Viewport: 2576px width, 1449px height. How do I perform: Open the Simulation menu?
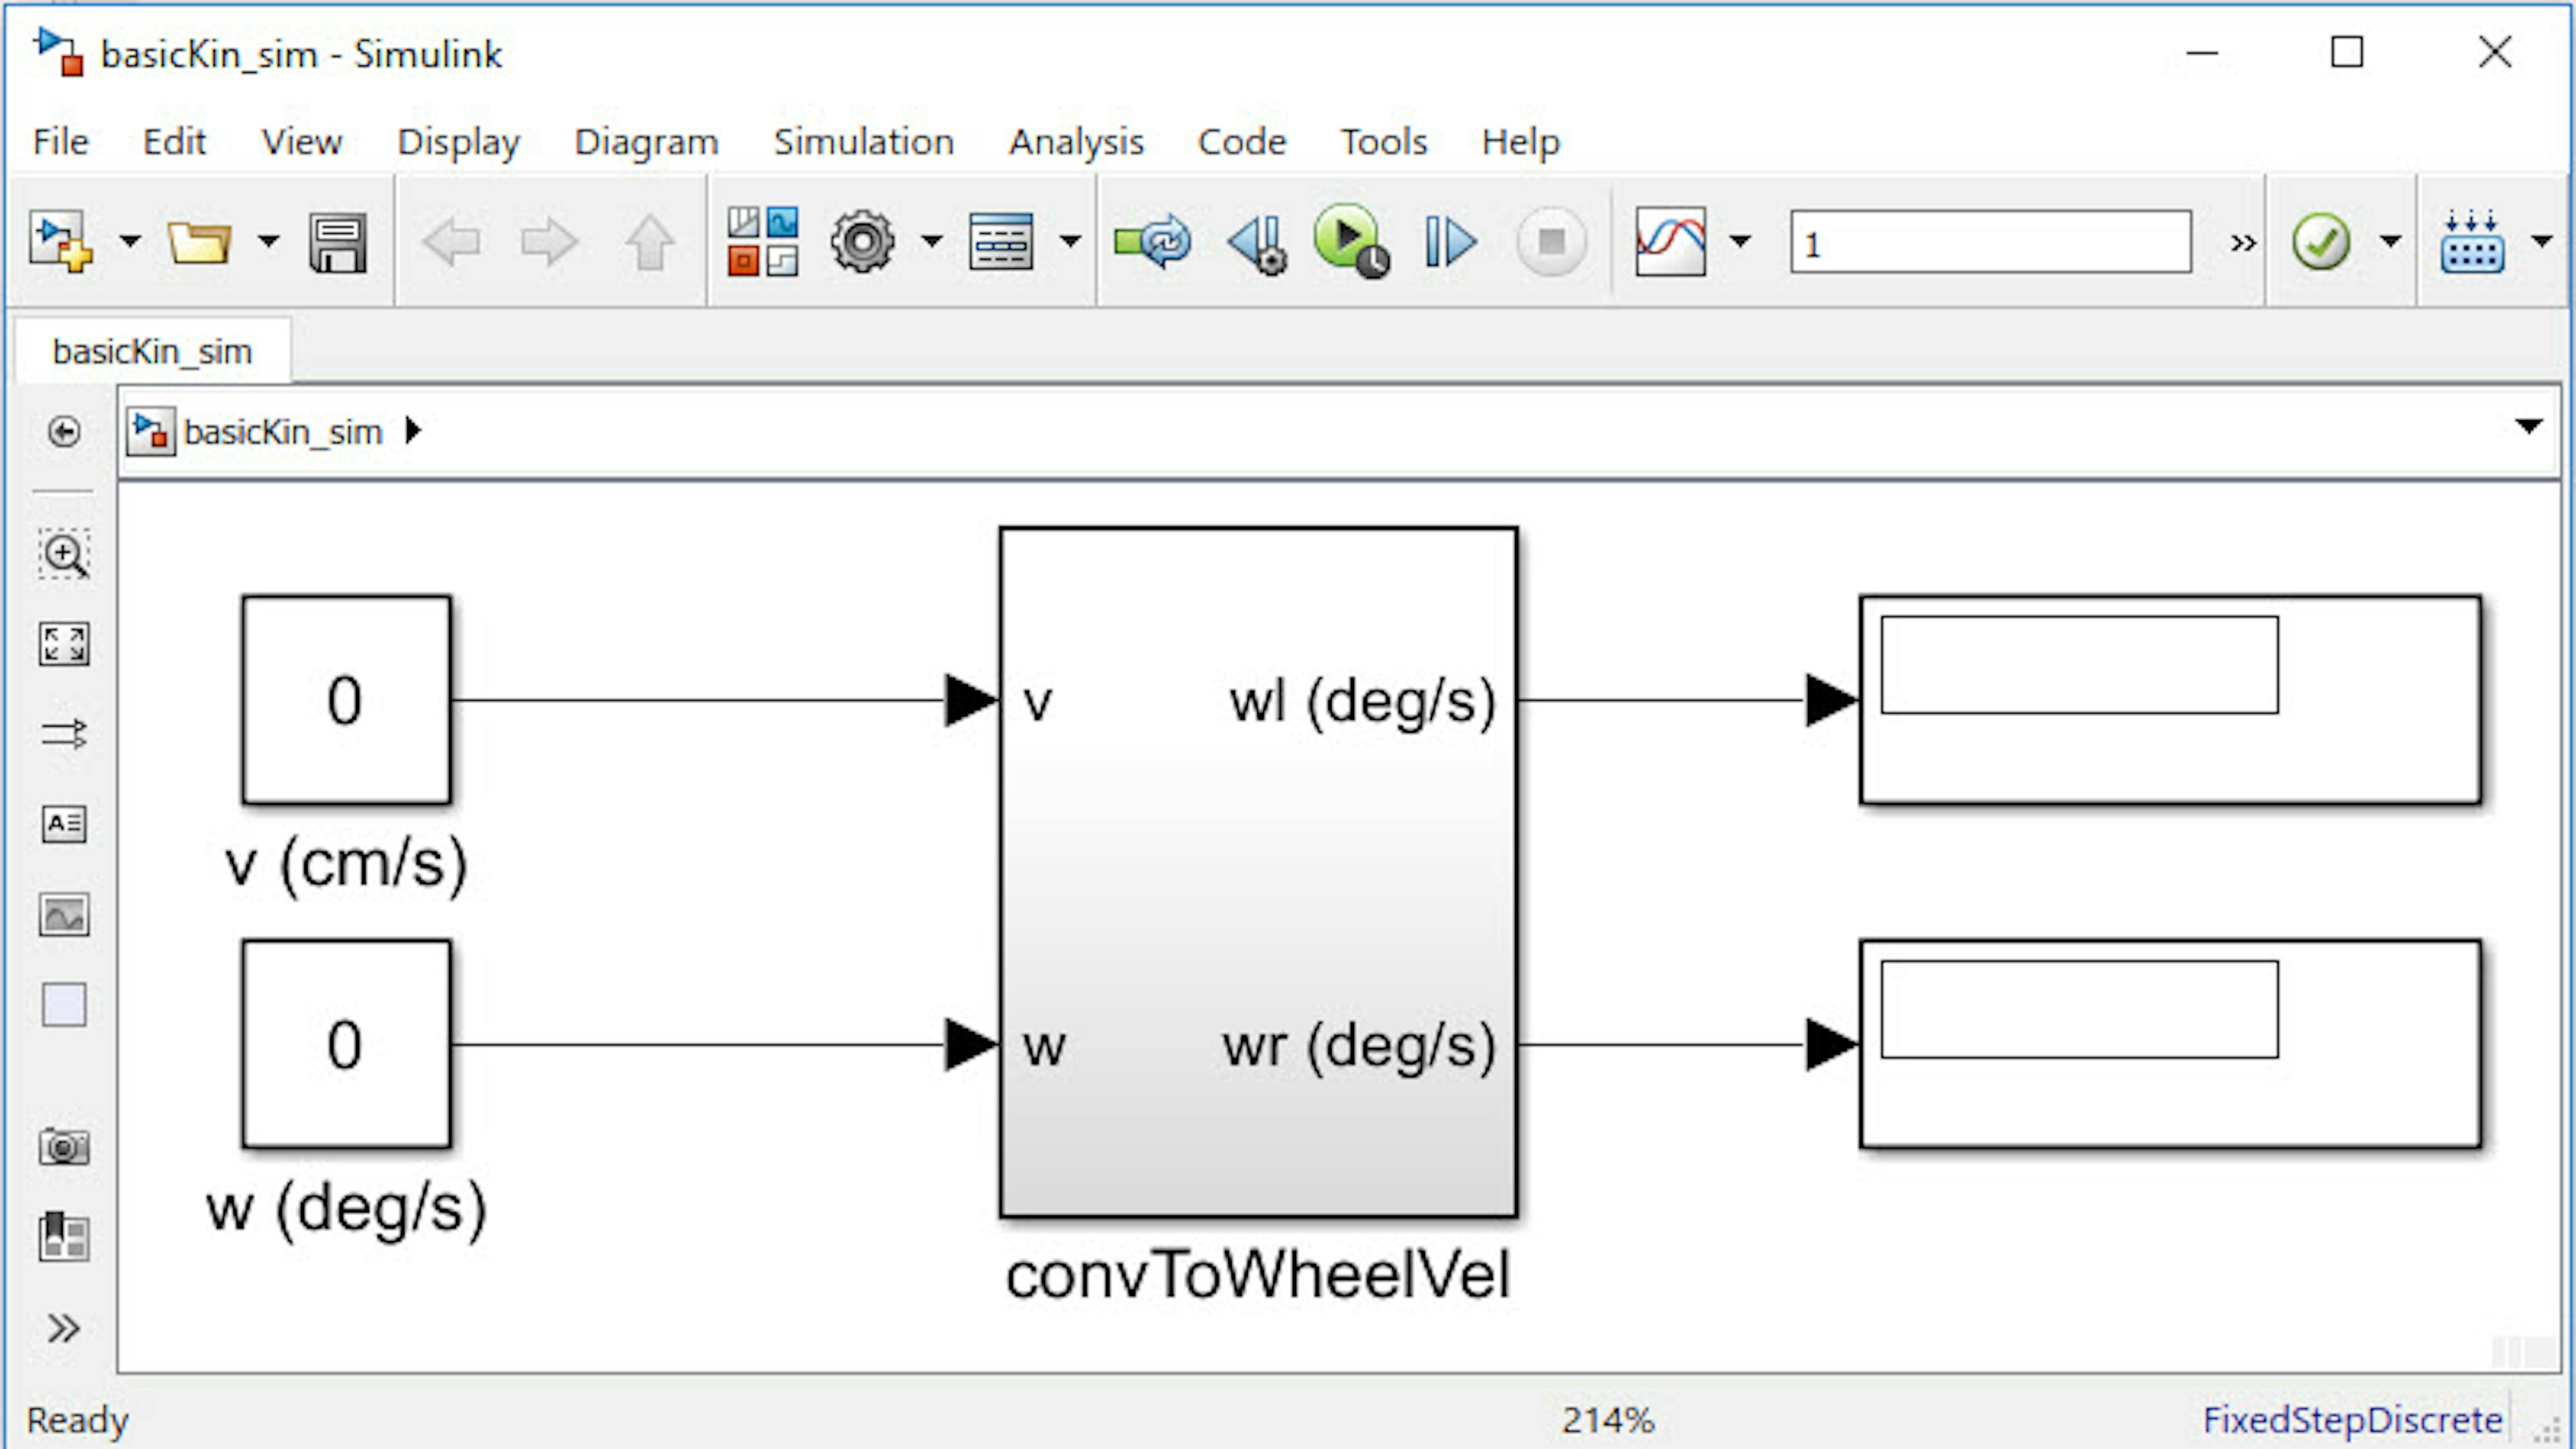pos(864,142)
